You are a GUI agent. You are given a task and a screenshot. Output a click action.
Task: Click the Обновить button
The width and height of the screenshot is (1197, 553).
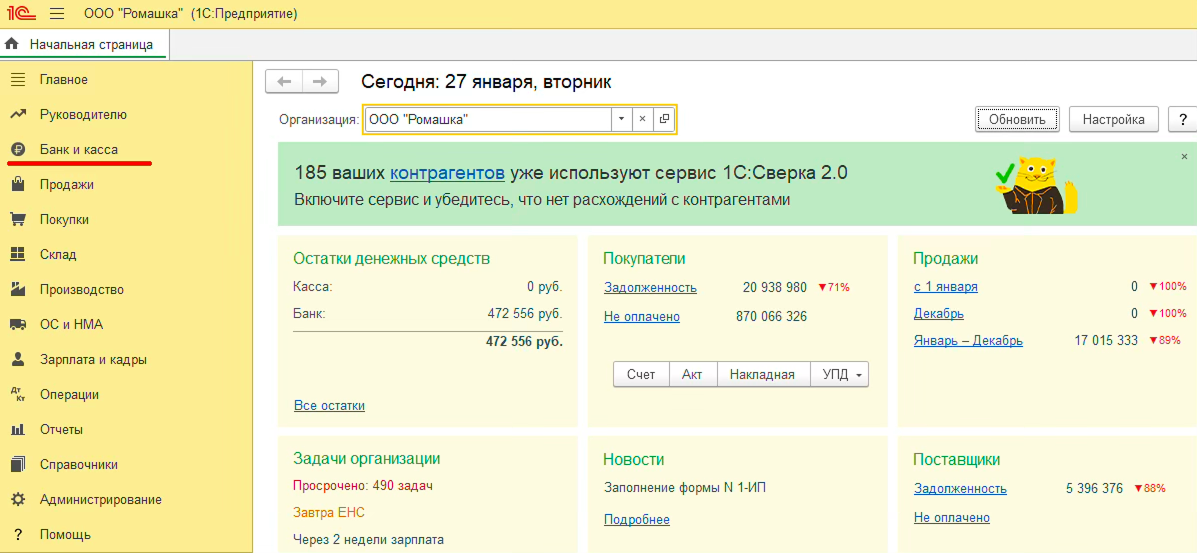tap(1017, 120)
